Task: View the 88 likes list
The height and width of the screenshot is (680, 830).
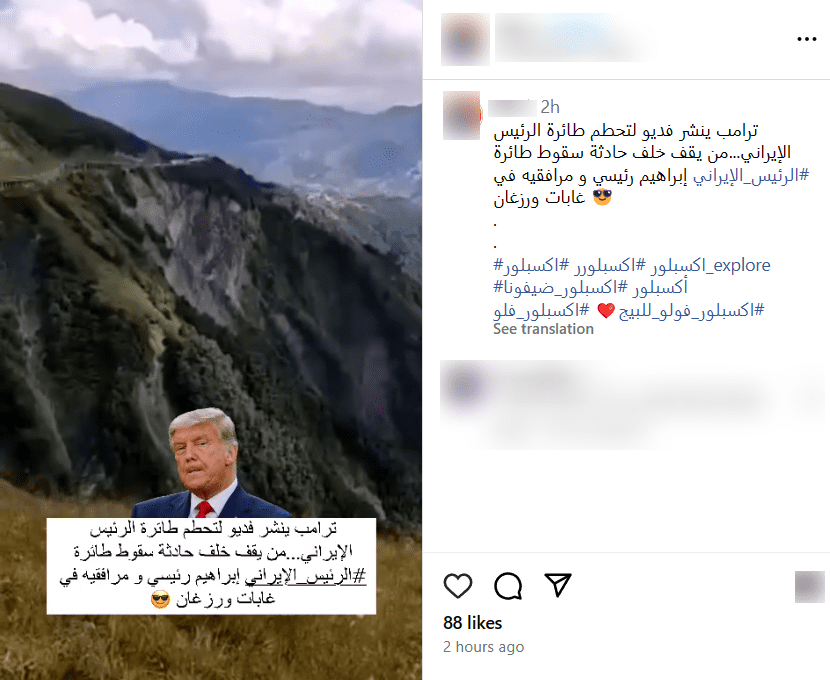Action: pyautogui.click(x=472, y=623)
